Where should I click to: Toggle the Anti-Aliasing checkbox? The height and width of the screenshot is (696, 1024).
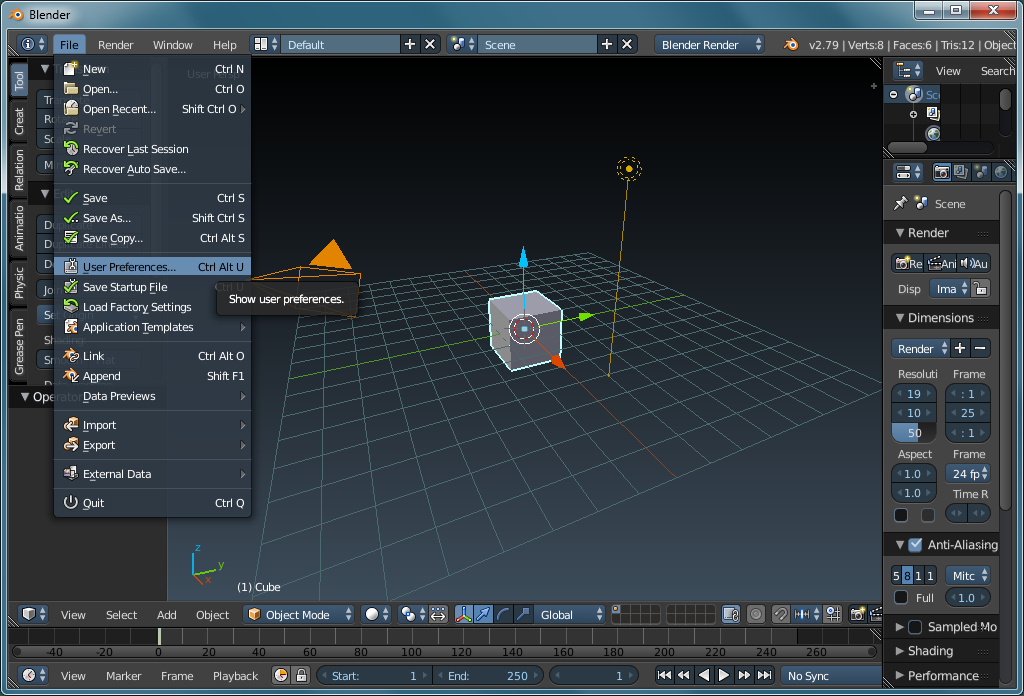[x=916, y=545]
